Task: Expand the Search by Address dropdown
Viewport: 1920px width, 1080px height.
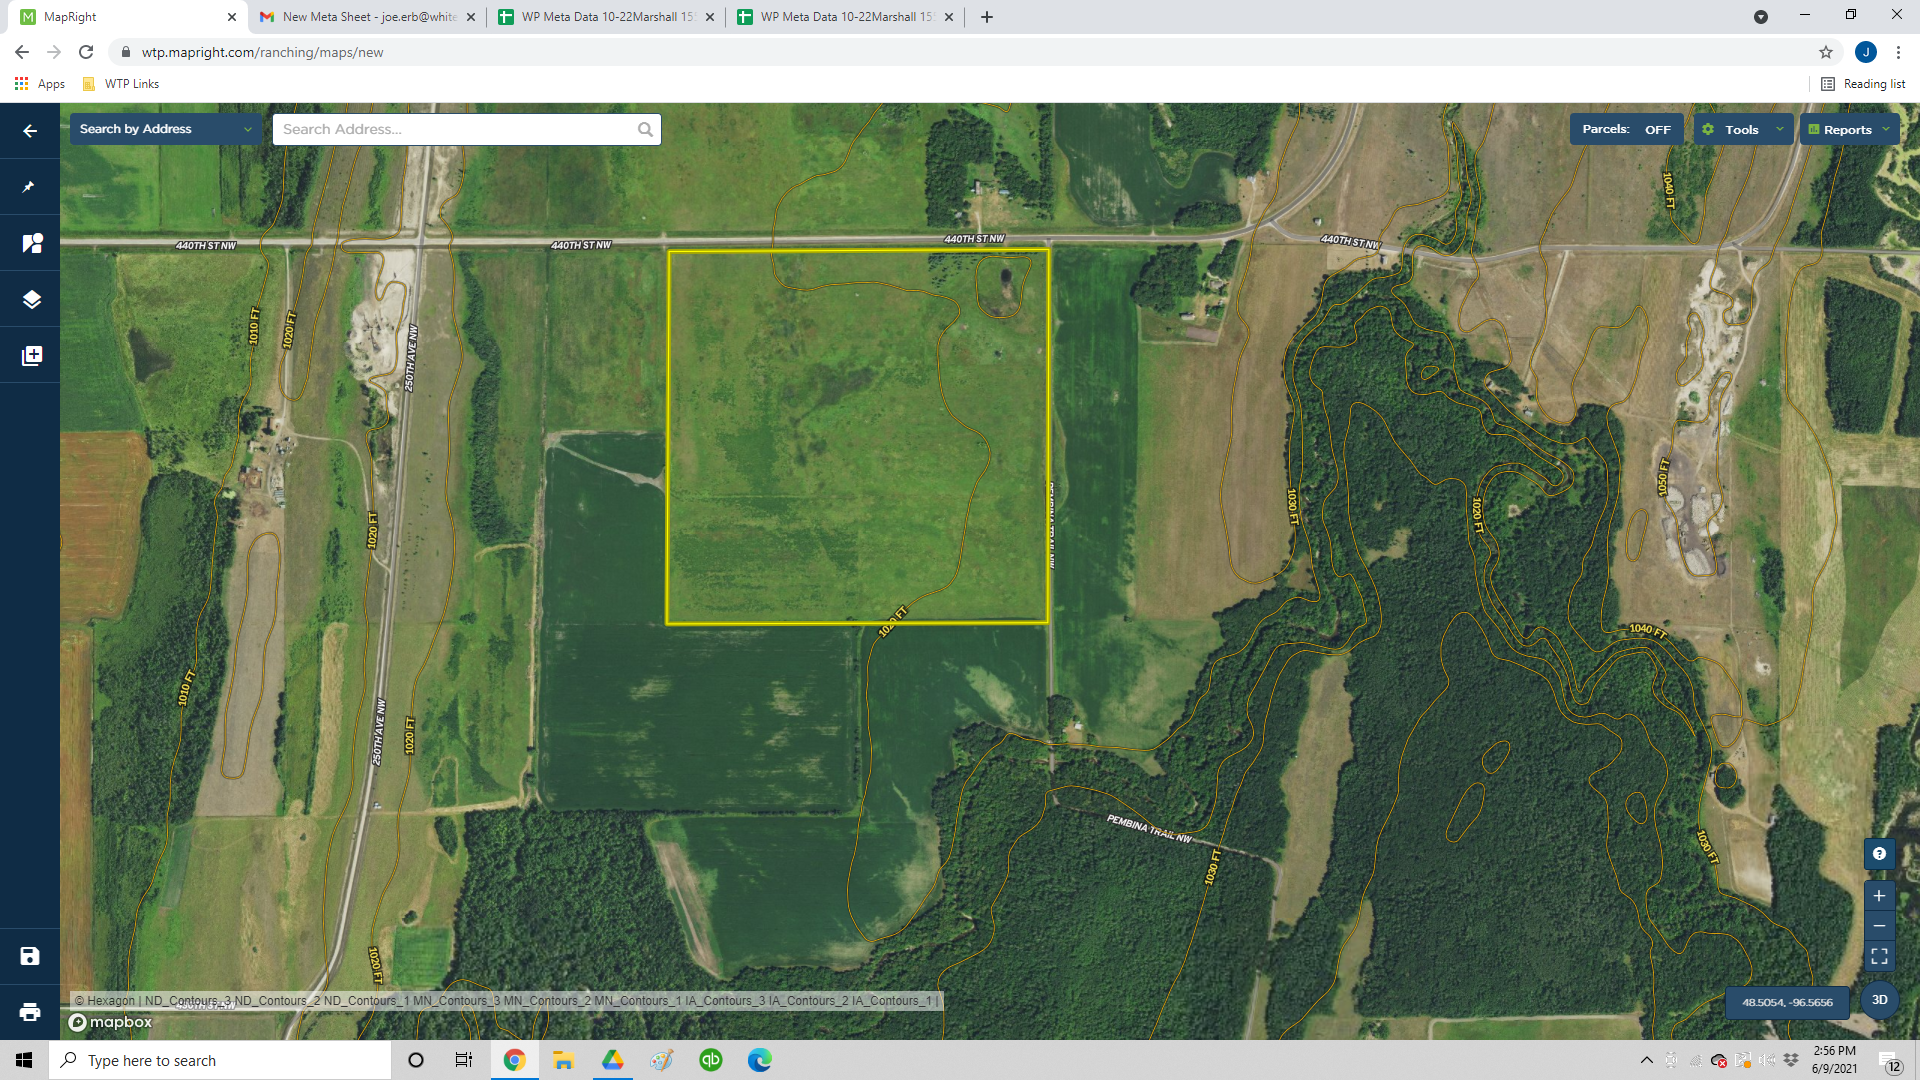Action: coord(165,129)
